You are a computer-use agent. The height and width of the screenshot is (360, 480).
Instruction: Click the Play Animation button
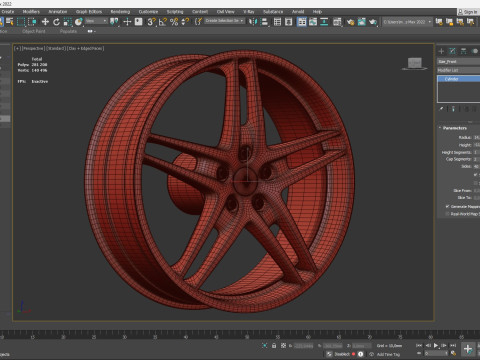coord(436,346)
